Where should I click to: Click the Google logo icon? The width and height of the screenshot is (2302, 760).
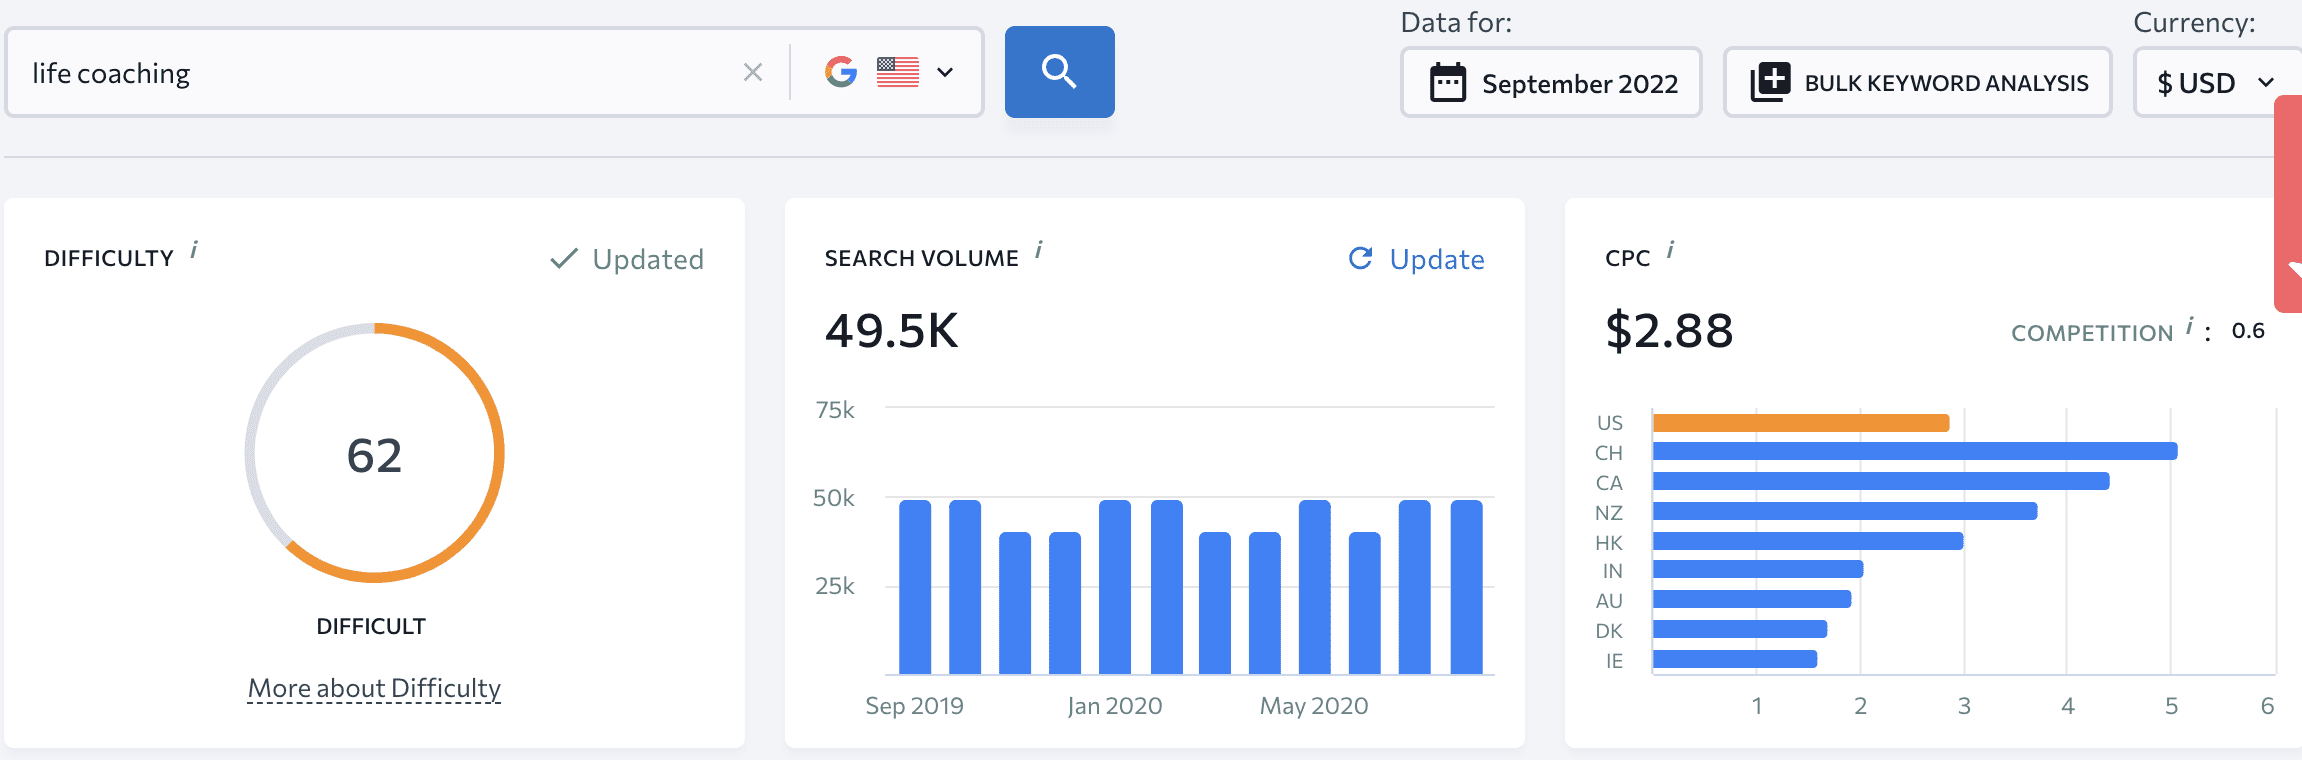point(841,72)
